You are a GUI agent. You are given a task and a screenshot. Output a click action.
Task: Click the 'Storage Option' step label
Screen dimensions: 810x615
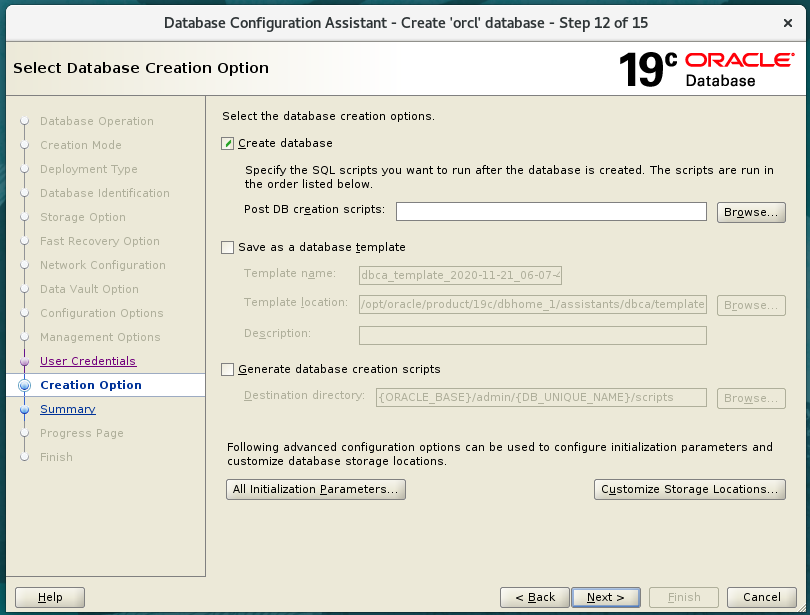(x=83, y=217)
